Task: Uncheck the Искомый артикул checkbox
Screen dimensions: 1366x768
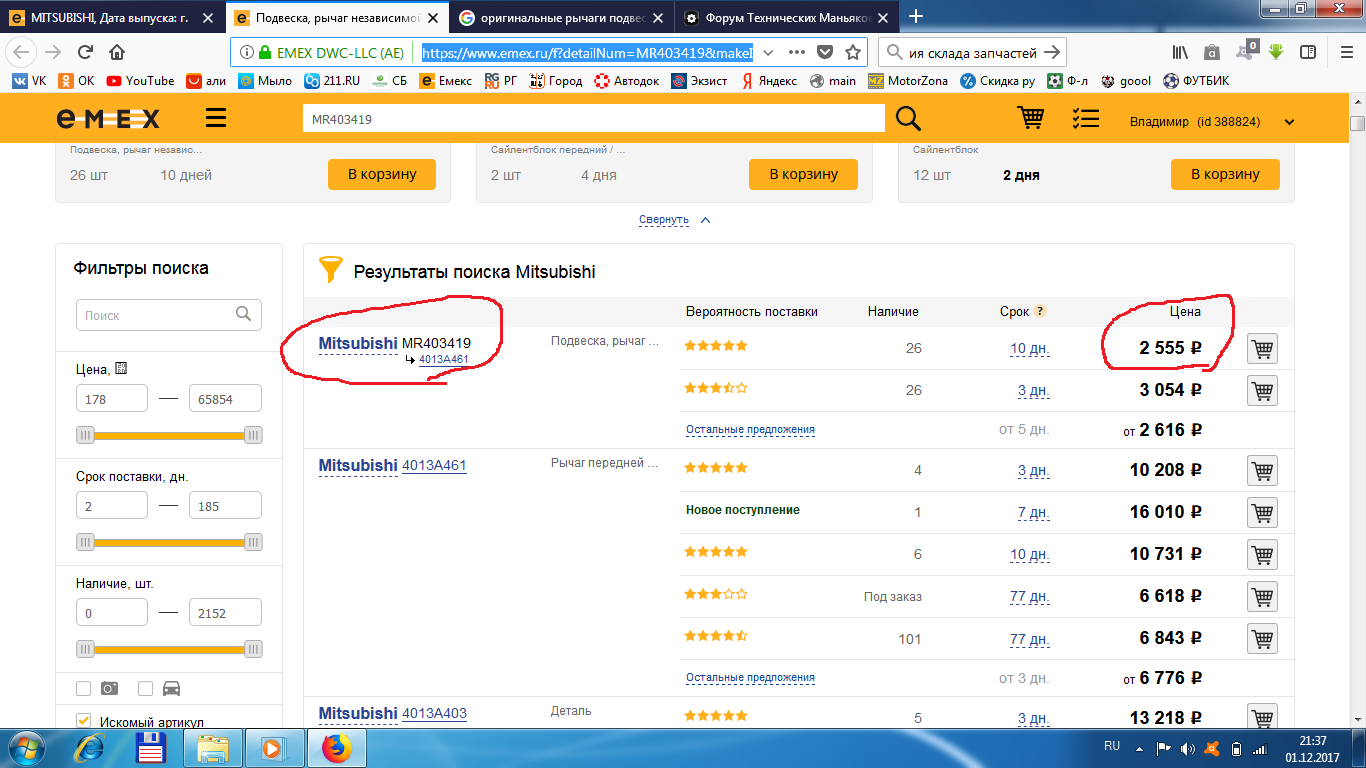Action: [x=84, y=721]
